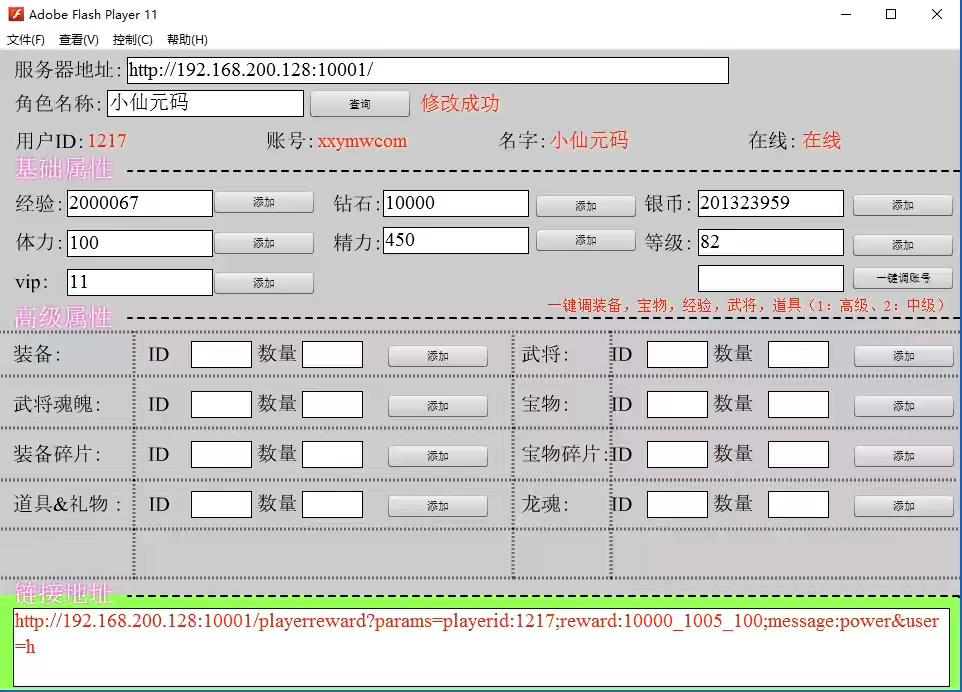Click 添加 button in 装备碎片 row
The height and width of the screenshot is (692, 962).
[438, 456]
